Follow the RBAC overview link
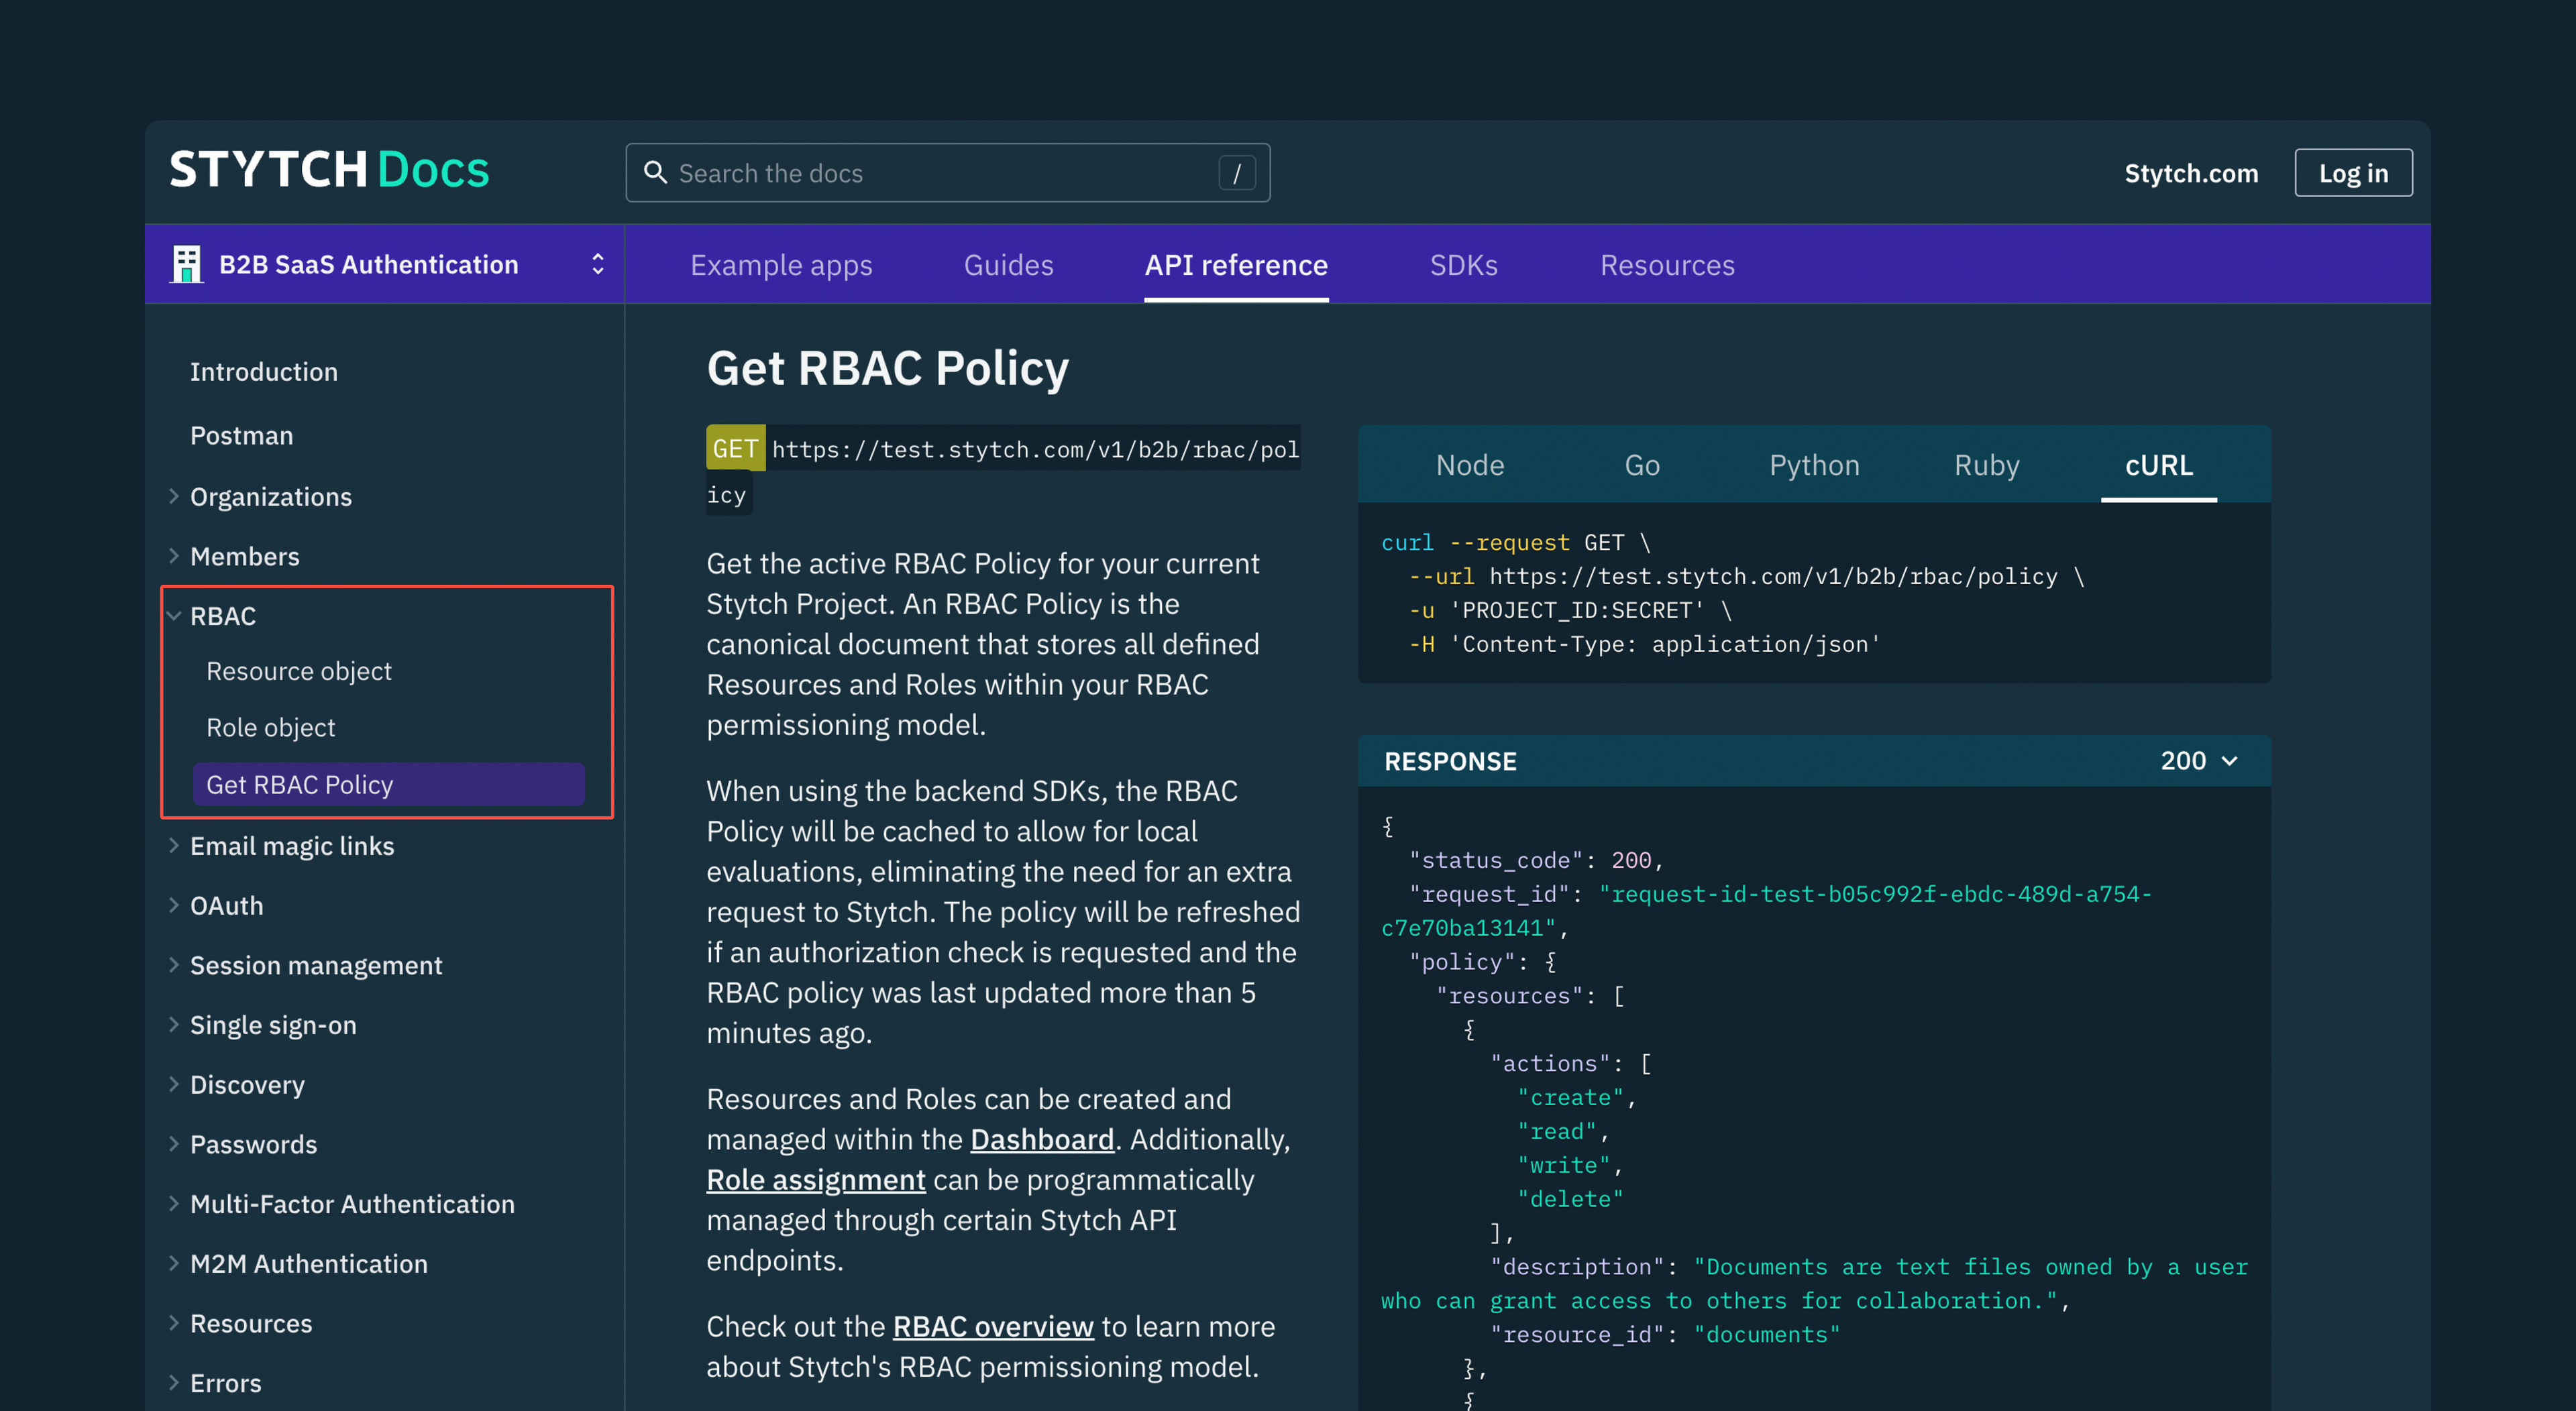Viewport: 2576px width, 1411px height. pyautogui.click(x=992, y=1326)
